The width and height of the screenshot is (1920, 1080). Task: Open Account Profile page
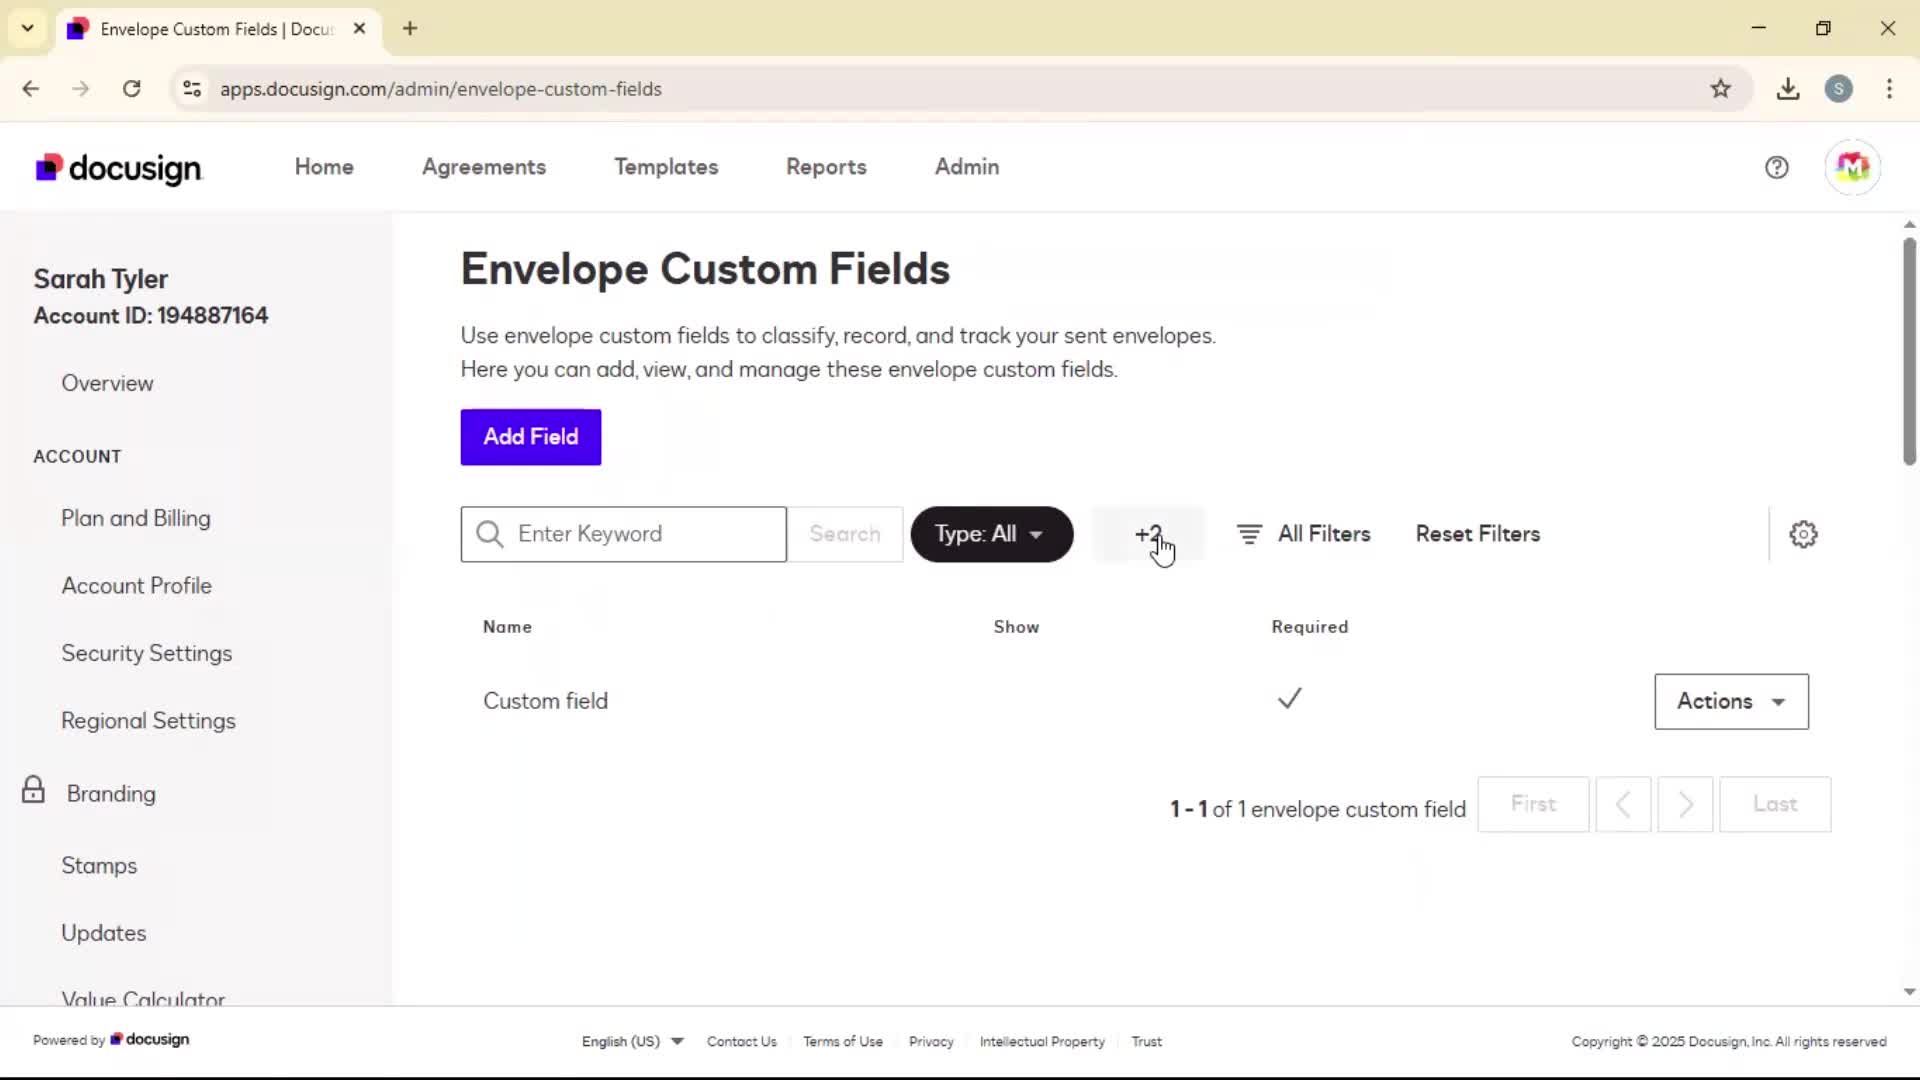click(137, 586)
